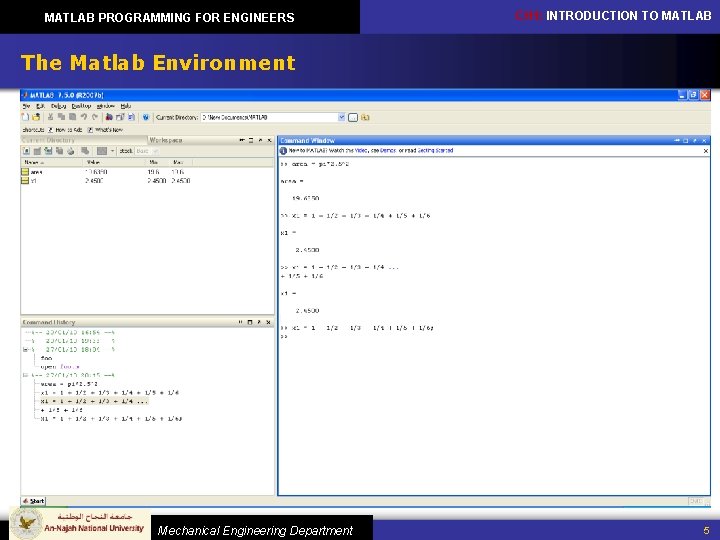Click the Demos link in info bar
This screenshot has height=540, width=720.
point(388,151)
